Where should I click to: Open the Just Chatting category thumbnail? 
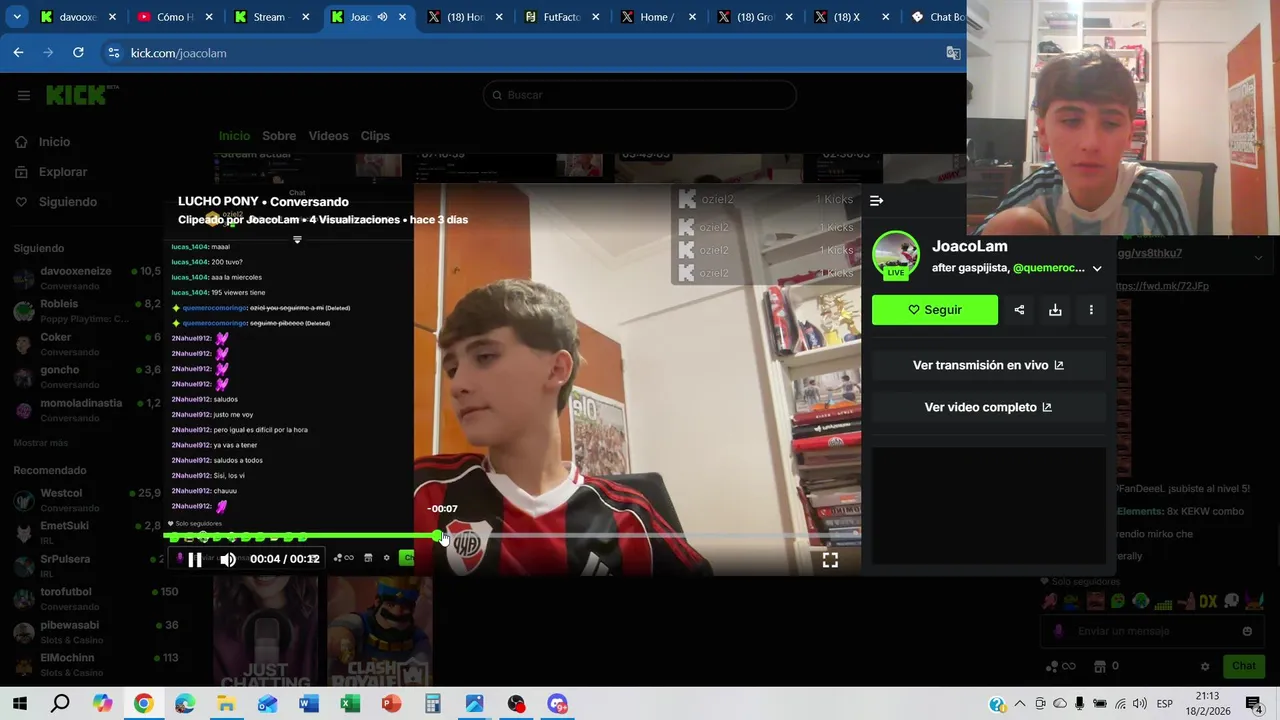(266, 631)
